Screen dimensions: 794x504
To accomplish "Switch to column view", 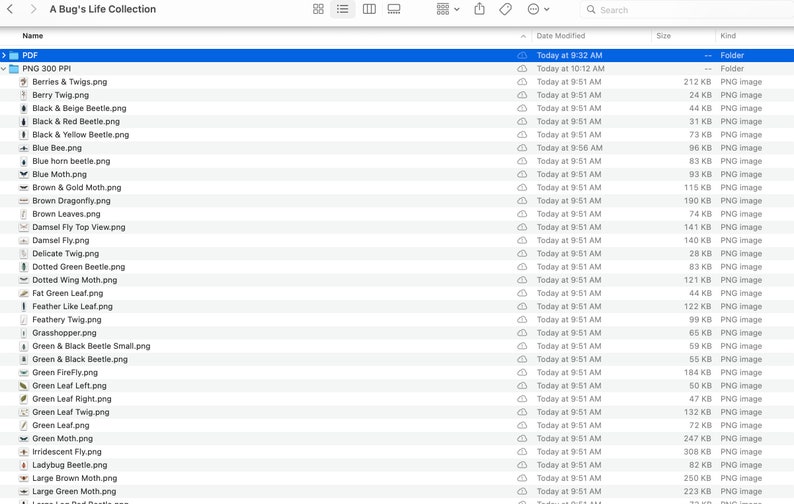I will point(369,9).
